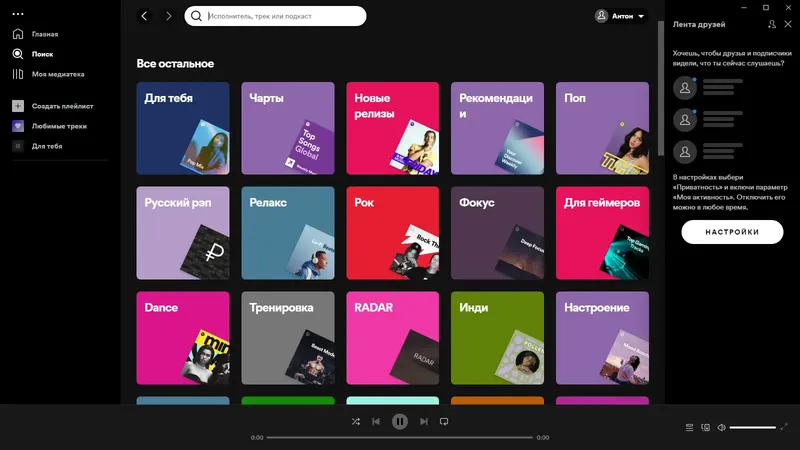This screenshot has width=800, height=450.
Task: Open the Чарты category card
Action: [x=288, y=128]
